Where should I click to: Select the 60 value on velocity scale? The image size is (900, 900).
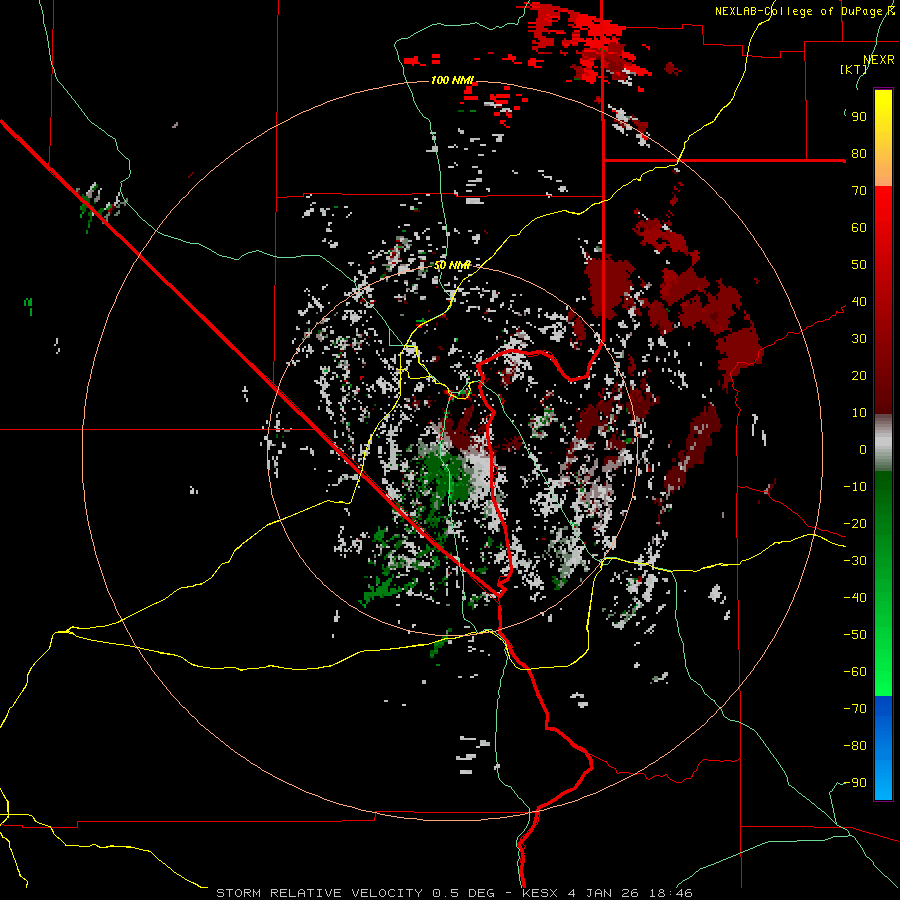click(x=859, y=228)
